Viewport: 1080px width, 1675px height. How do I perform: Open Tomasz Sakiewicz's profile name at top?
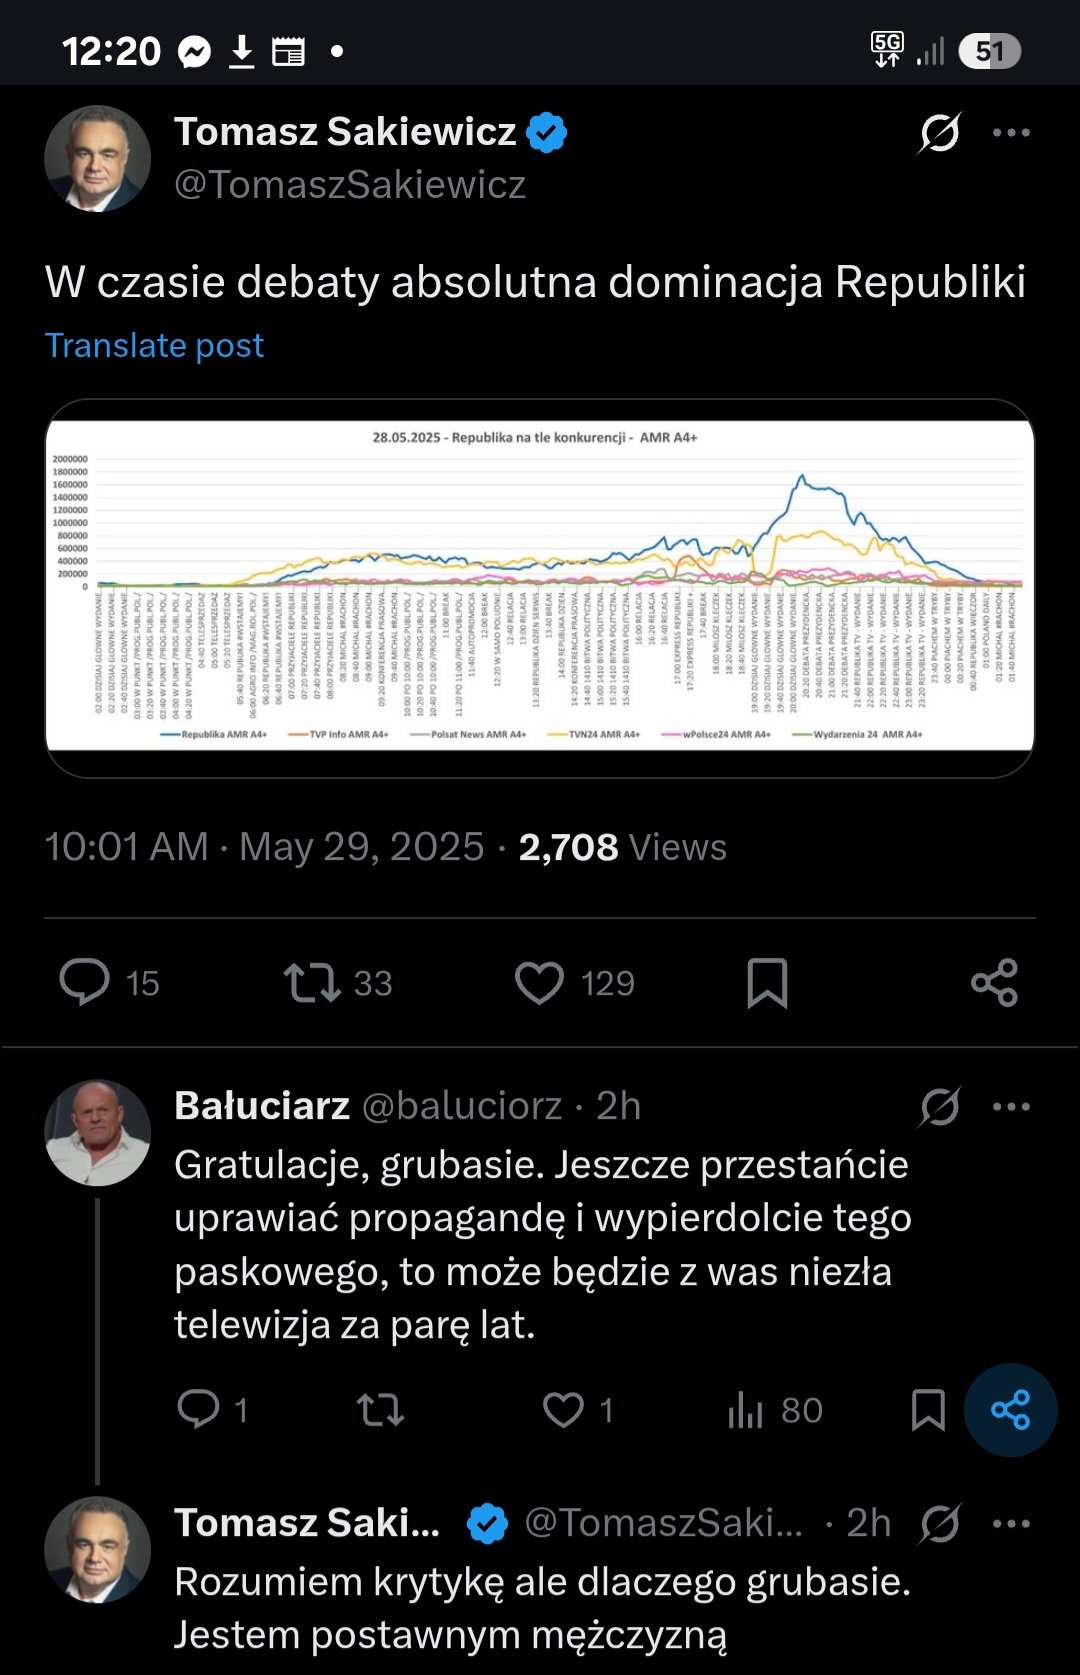click(x=345, y=132)
